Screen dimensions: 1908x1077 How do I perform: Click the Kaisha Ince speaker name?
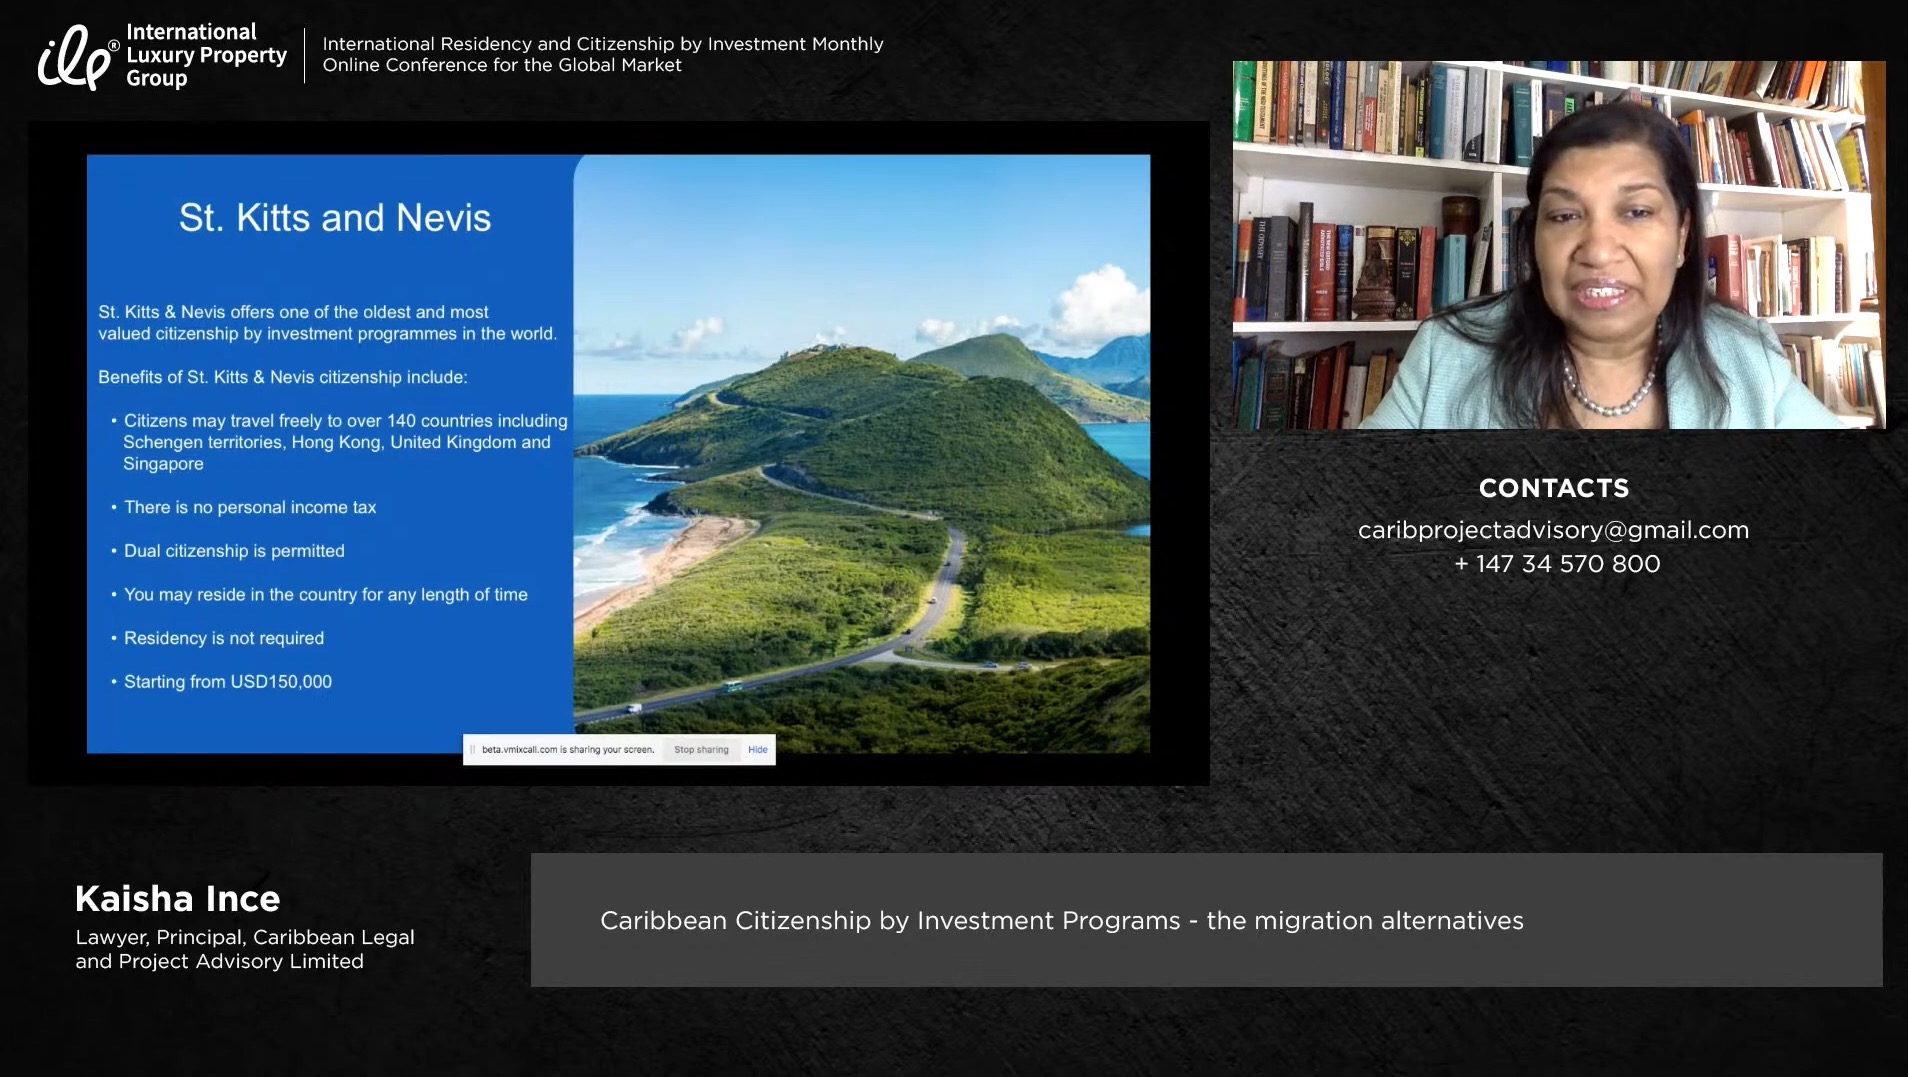click(177, 898)
